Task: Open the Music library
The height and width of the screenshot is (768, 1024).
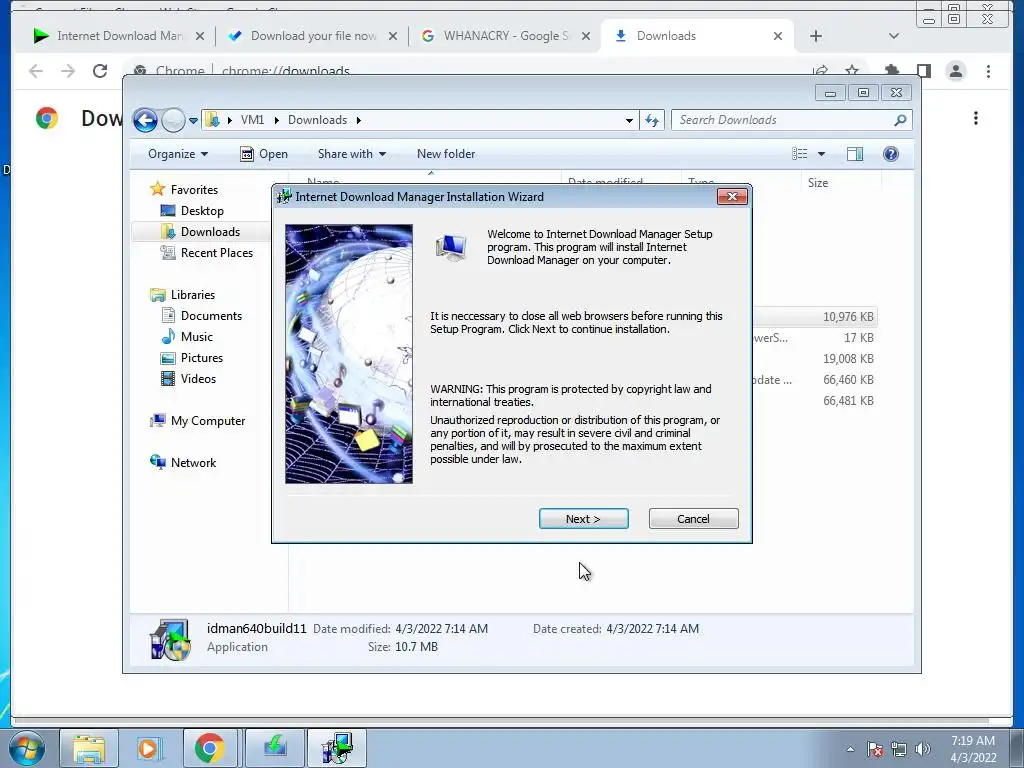Action: click(197, 336)
